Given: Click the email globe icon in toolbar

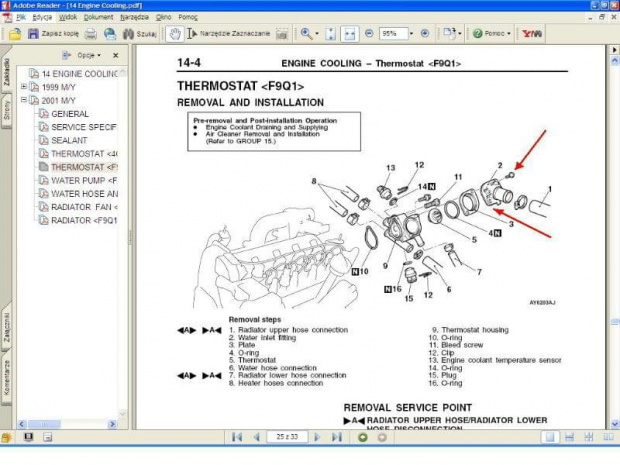Looking at the screenshot, I should coord(110,34).
